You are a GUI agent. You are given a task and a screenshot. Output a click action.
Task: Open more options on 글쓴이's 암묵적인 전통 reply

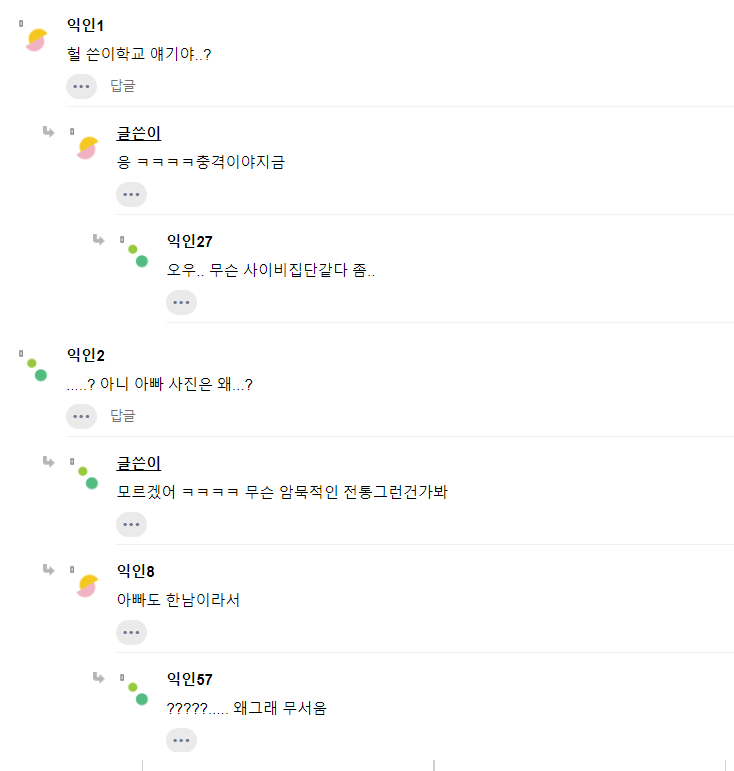[x=131, y=524]
